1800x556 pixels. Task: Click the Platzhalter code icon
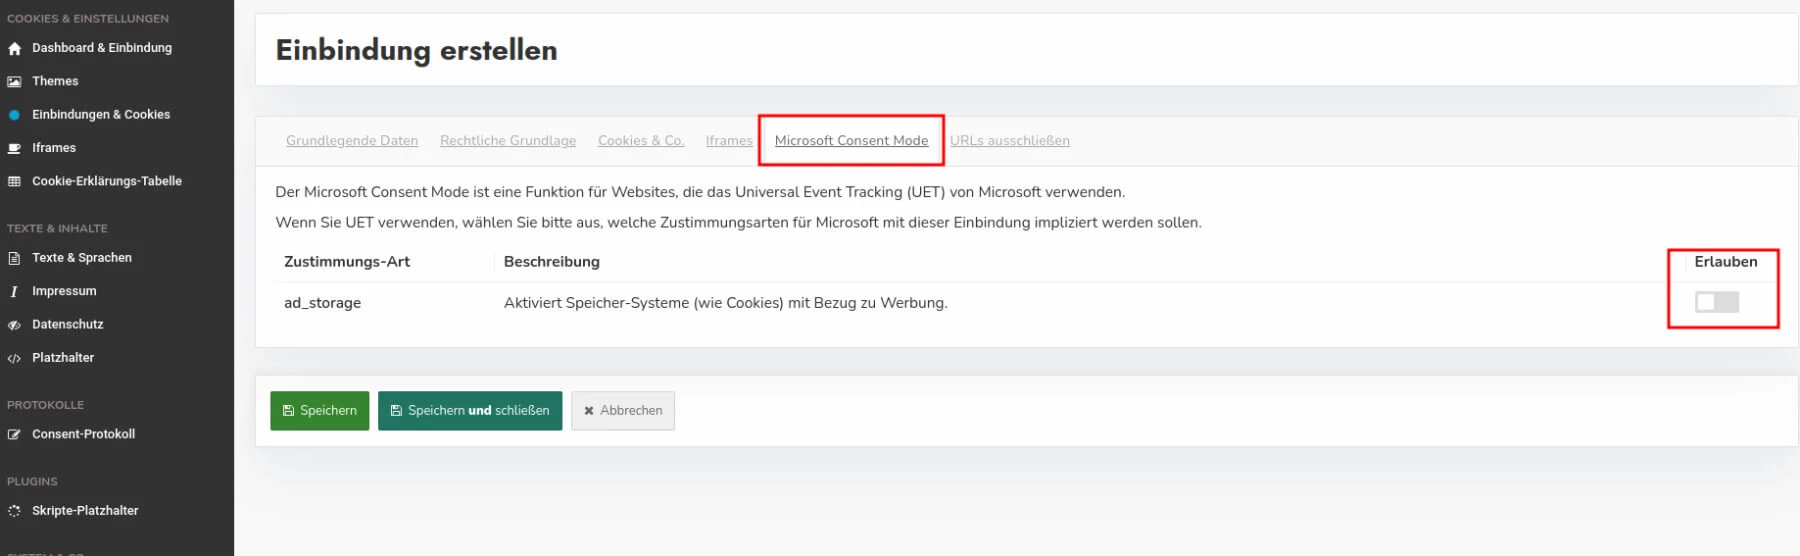pyautogui.click(x=14, y=358)
